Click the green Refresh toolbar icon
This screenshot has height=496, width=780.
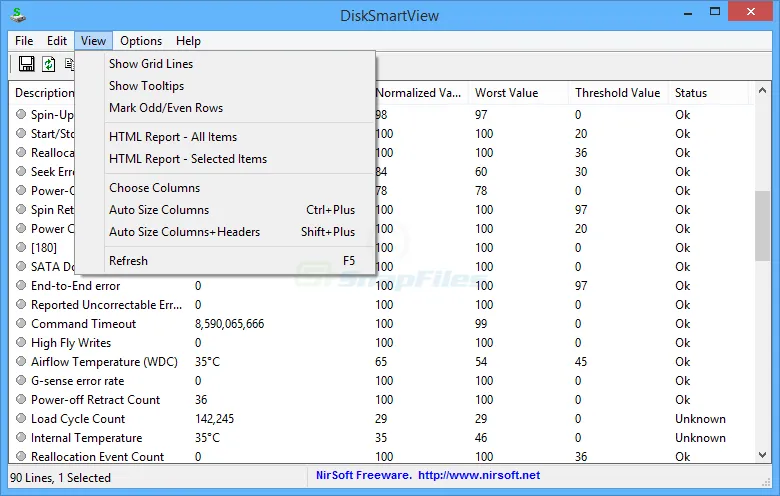tap(48, 64)
